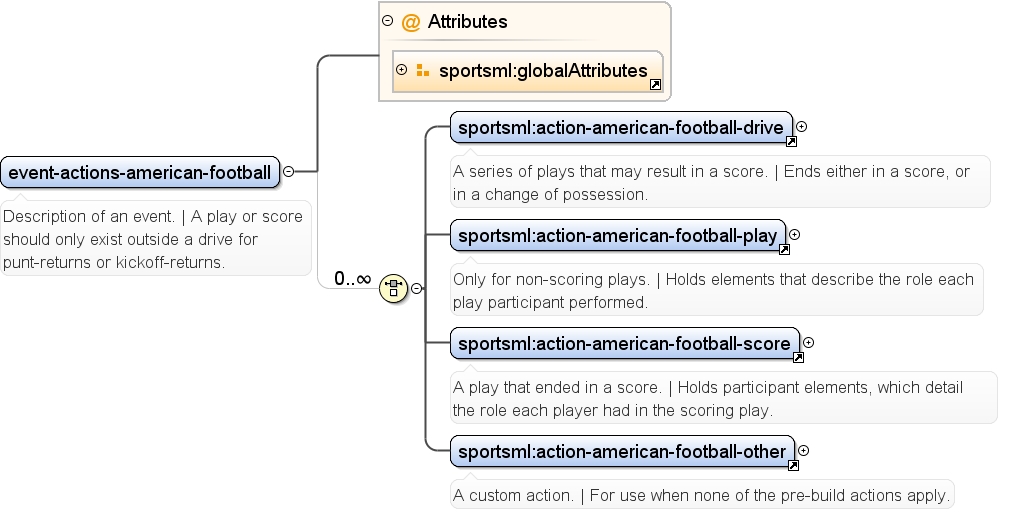
Task: Expand action-american-football-drive element
Action: (x=802, y=126)
